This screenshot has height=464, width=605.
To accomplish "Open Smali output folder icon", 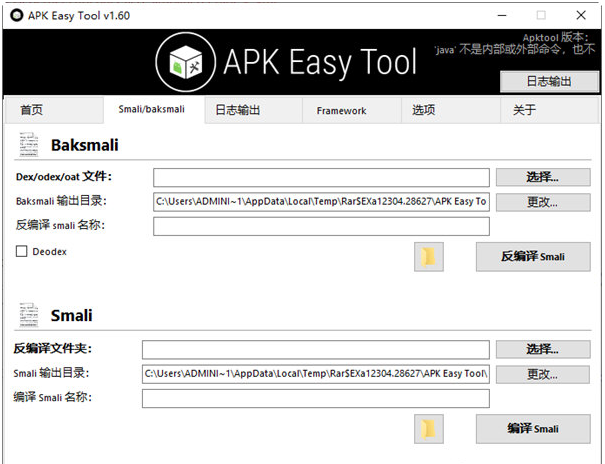I will tap(429, 429).
